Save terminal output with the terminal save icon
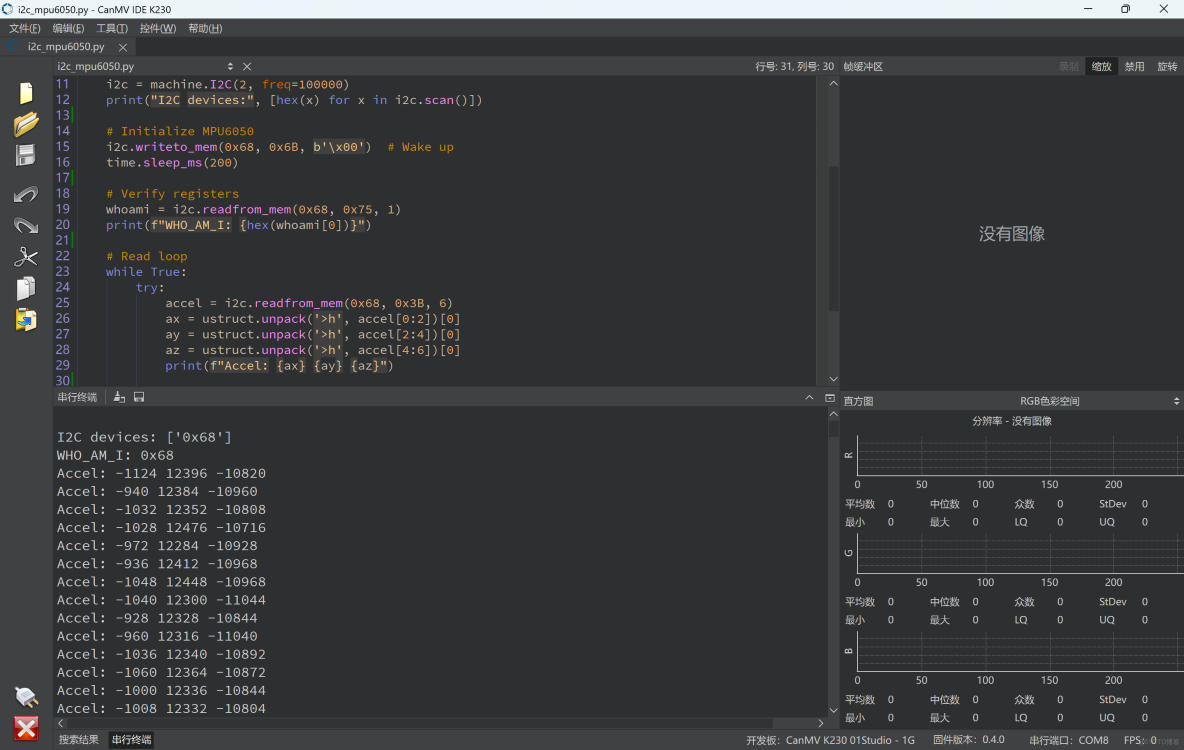Image resolution: width=1184 pixels, height=750 pixels. pos(139,398)
